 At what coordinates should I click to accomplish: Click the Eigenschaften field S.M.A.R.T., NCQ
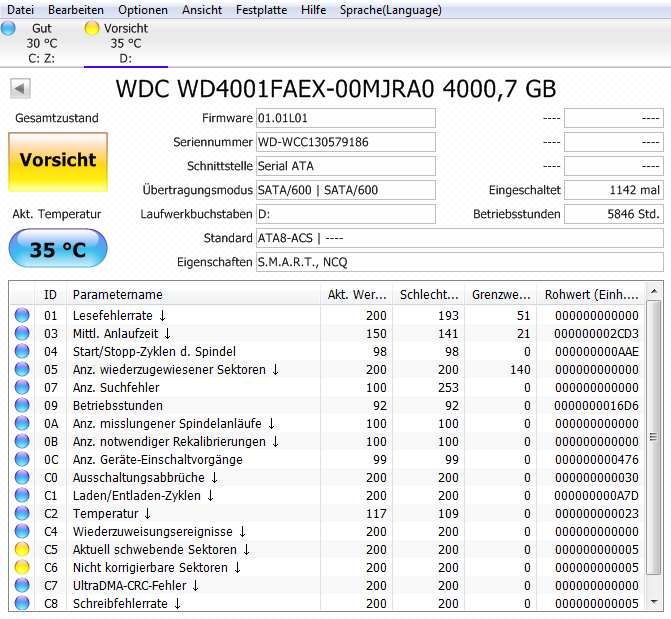pos(460,262)
